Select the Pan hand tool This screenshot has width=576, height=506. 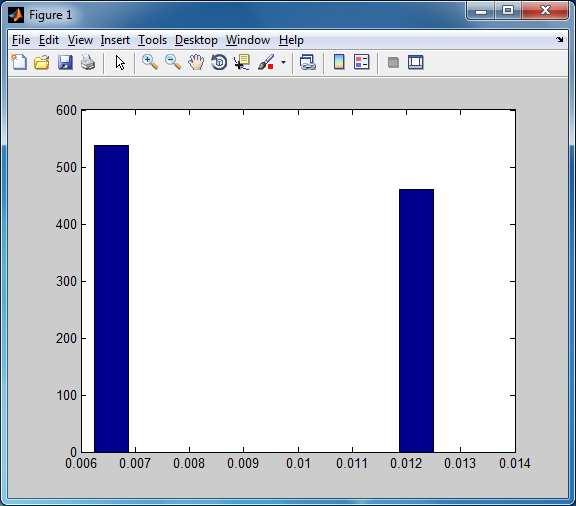click(196, 62)
